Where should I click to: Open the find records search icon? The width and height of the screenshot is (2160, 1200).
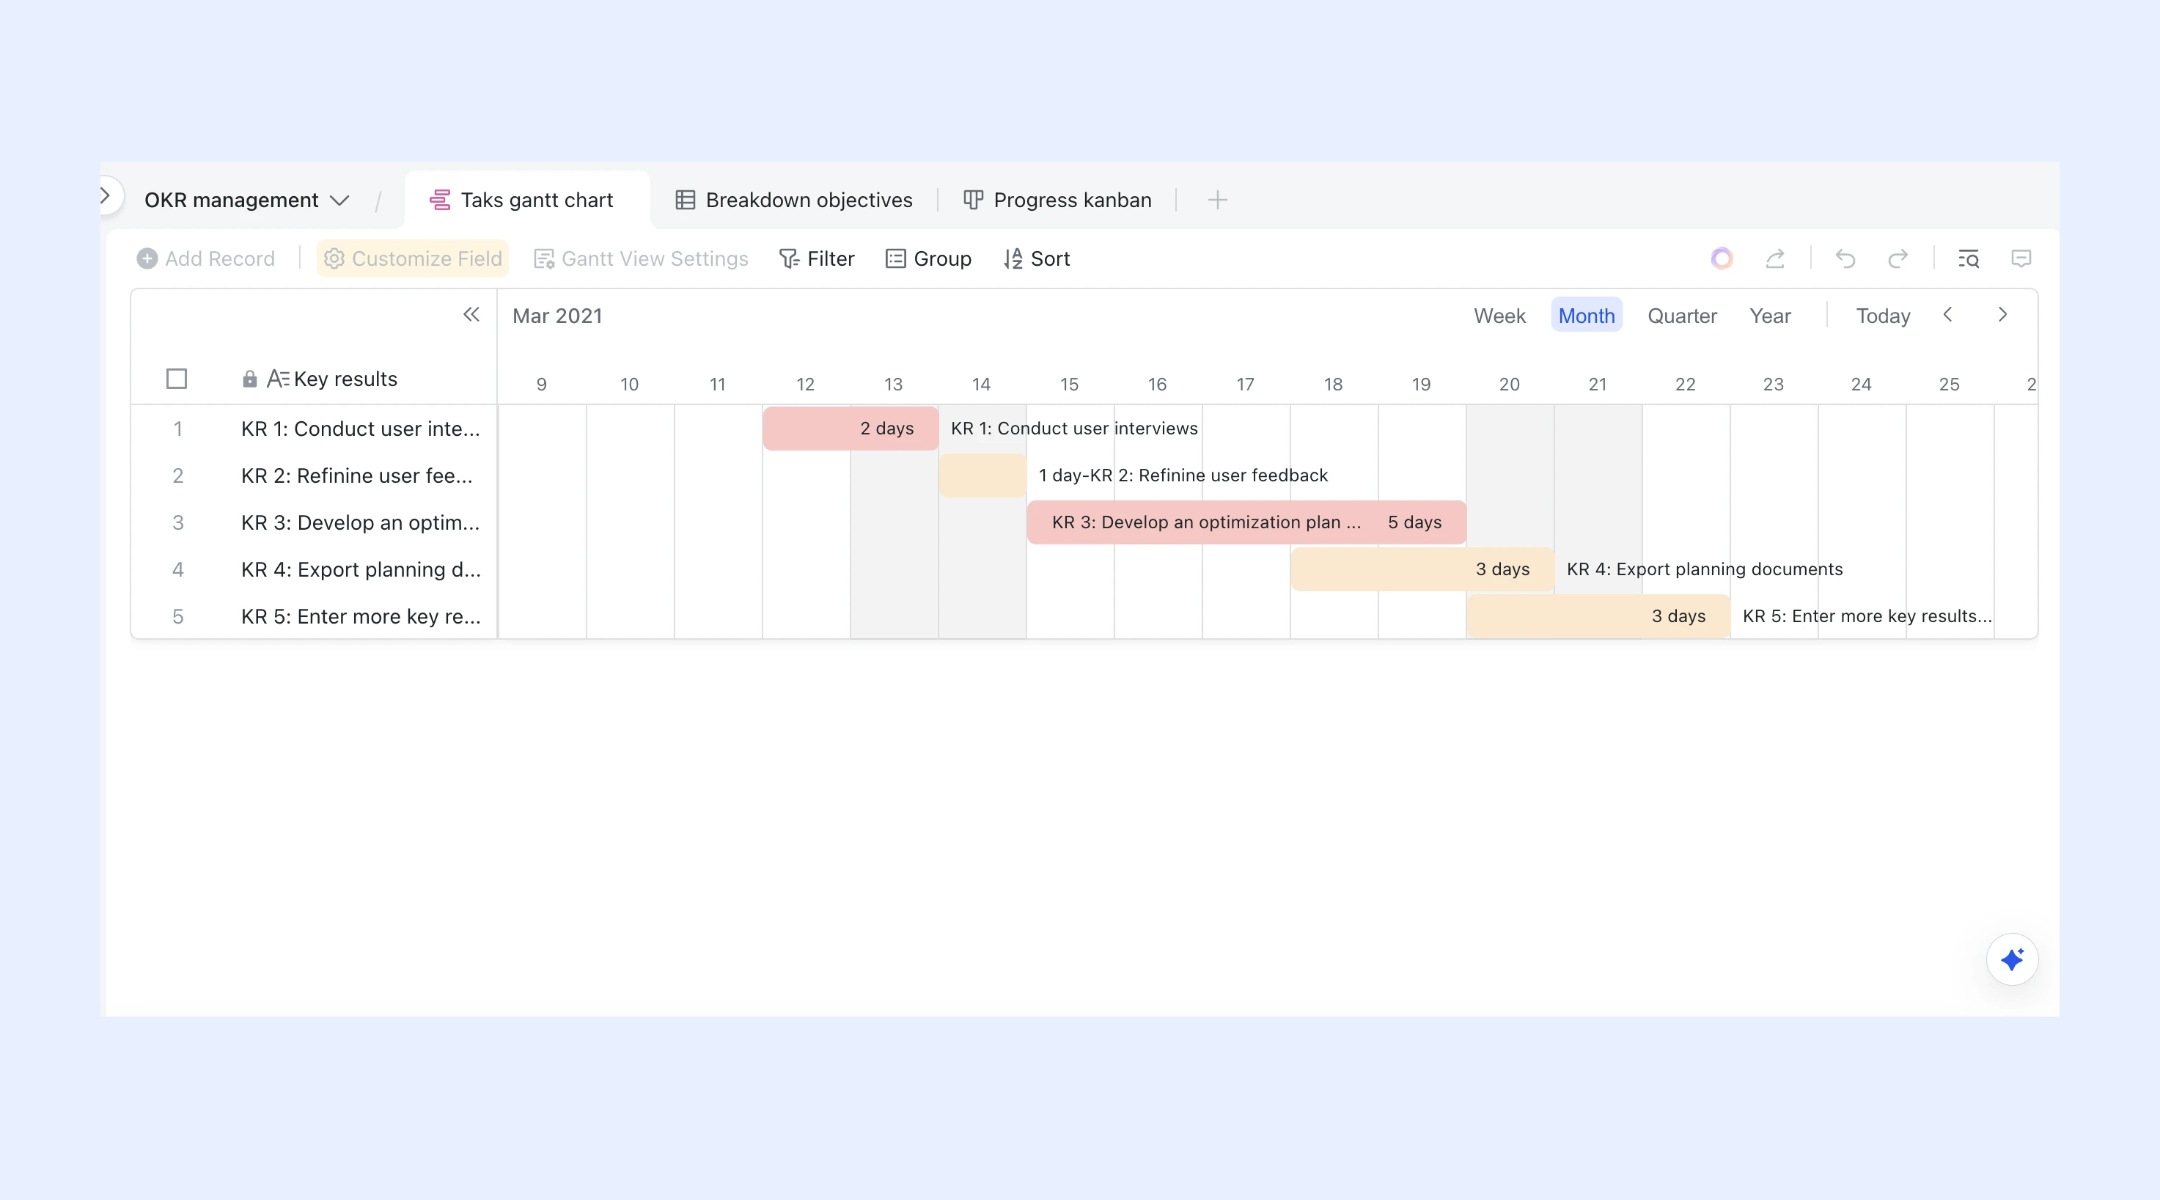pos(1968,259)
